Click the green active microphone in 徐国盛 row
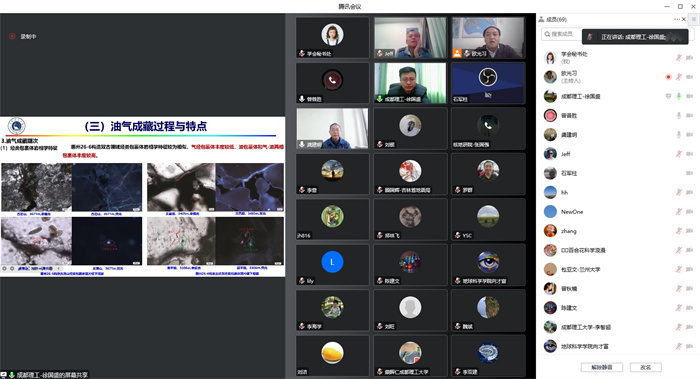Screen dimensions: 700x379 679,96
